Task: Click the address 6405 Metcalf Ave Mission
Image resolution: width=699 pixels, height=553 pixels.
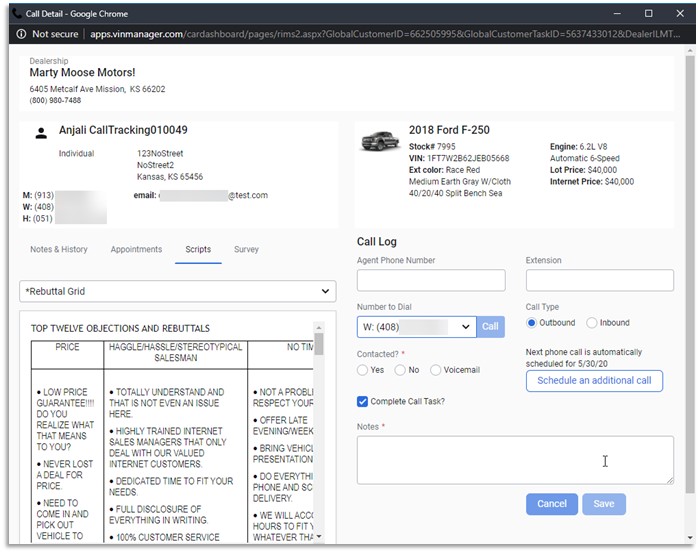Action: click(97, 89)
